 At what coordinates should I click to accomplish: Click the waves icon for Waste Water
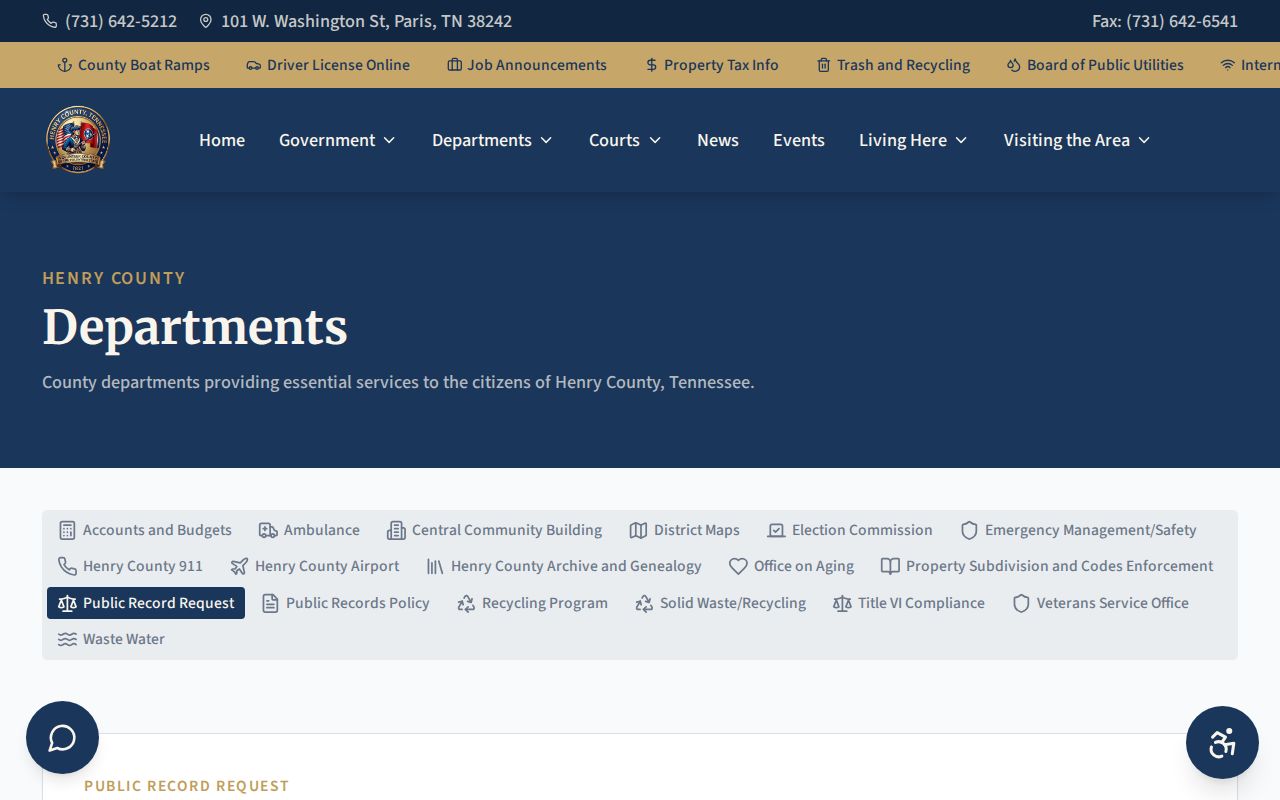[67, 639]
